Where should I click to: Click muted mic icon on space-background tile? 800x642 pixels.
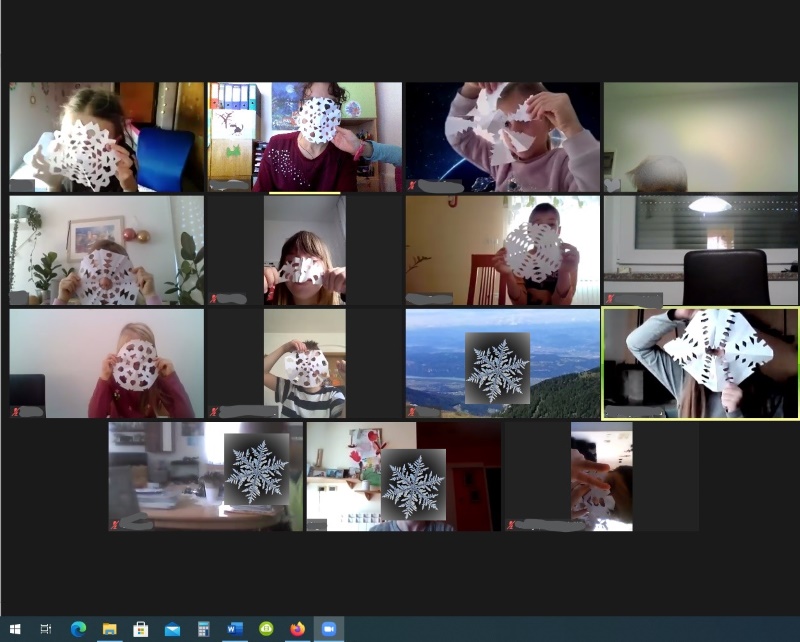click(411, 185)
